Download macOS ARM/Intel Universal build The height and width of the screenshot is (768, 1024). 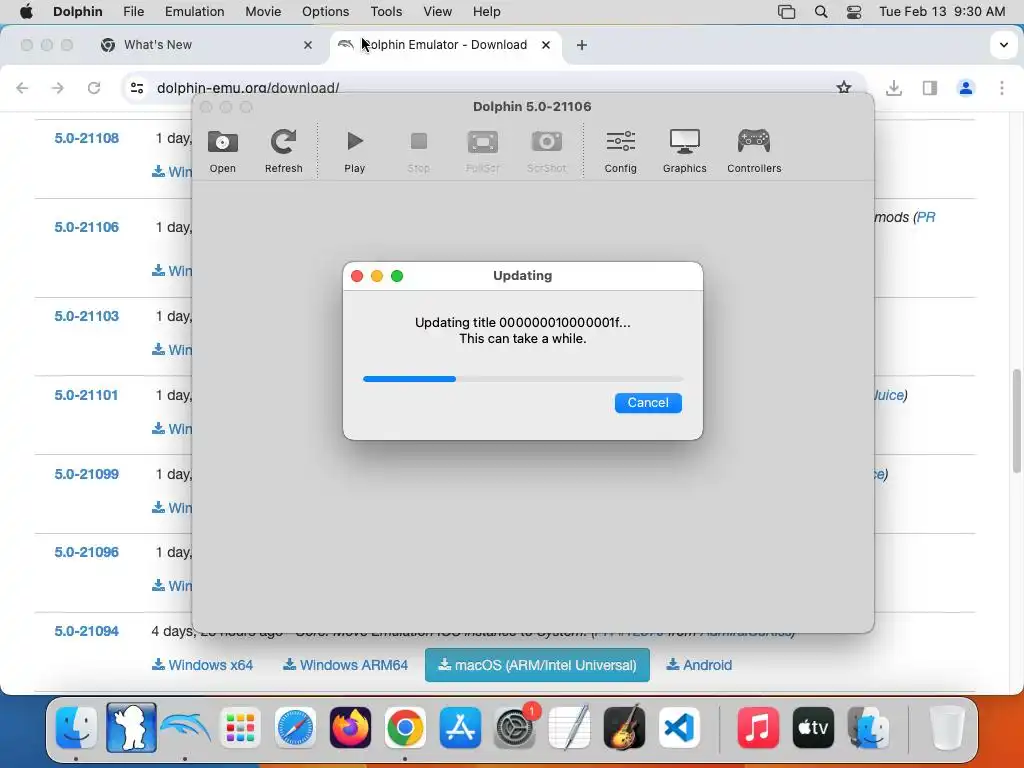(x=537, y=665)
